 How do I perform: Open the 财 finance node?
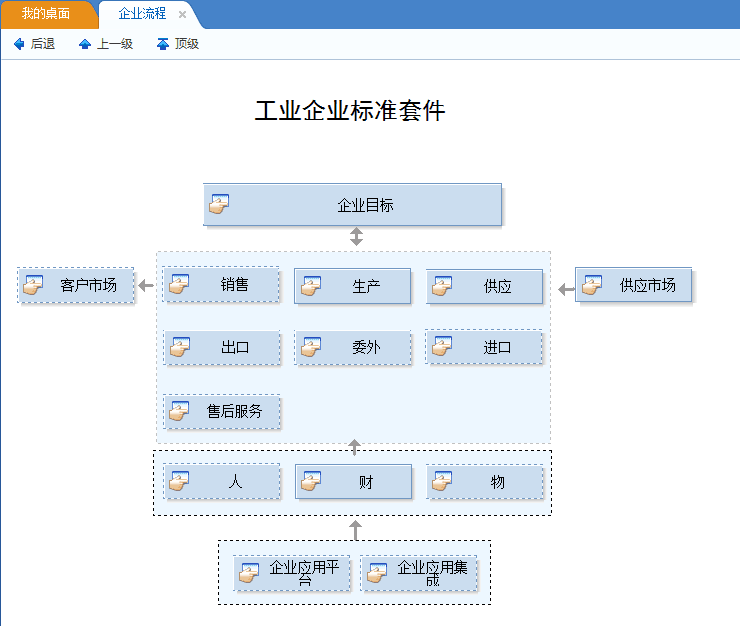(x=353, y=482)
